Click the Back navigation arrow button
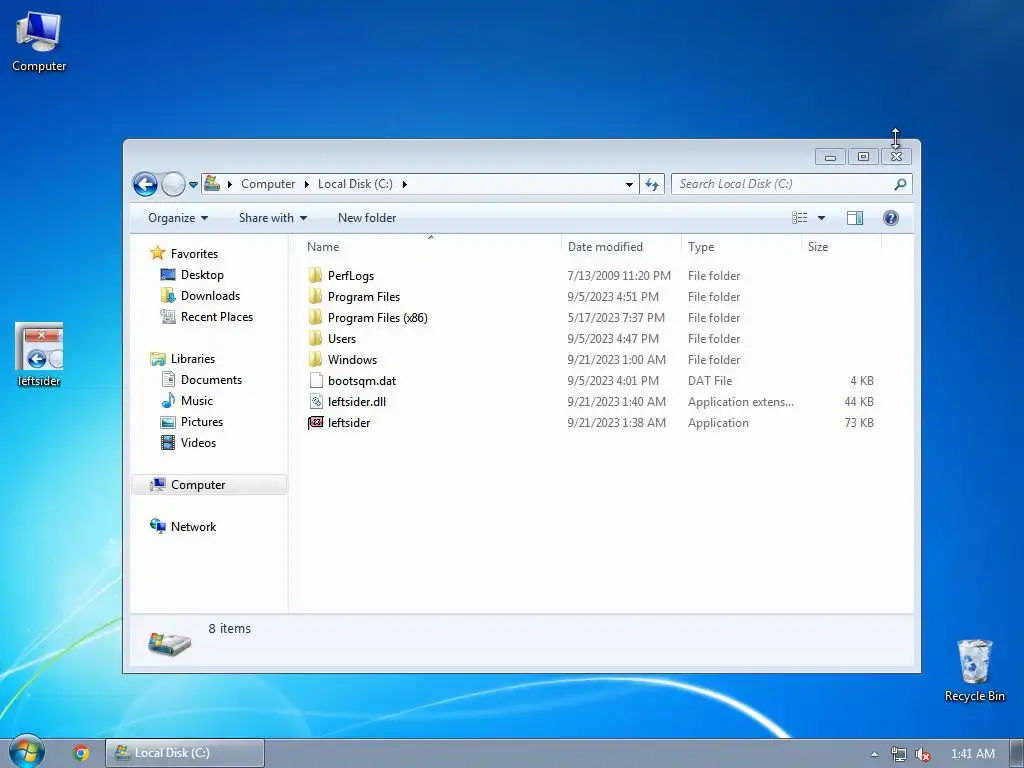The height and width of the screenshot is (768, 1024). [145, 184]
